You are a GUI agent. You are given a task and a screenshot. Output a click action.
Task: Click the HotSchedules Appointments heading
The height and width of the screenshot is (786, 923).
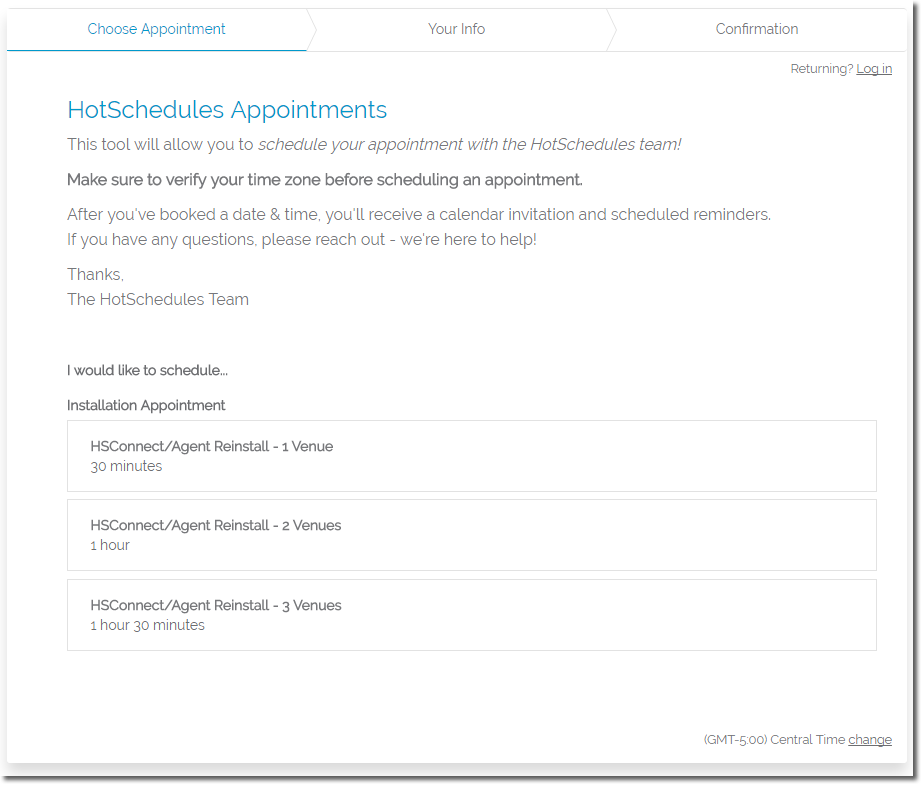click(227, 110)
